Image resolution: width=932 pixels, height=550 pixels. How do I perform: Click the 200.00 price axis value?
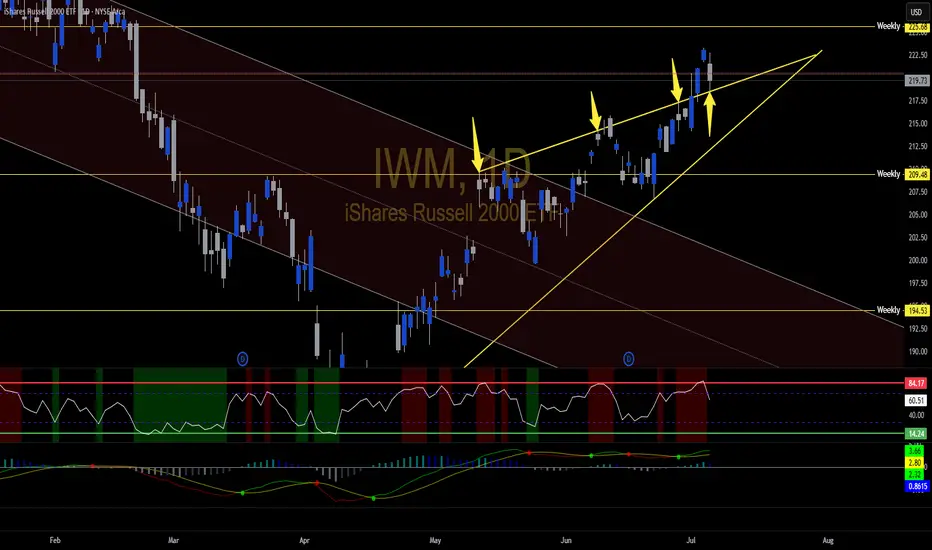(918, 260)
